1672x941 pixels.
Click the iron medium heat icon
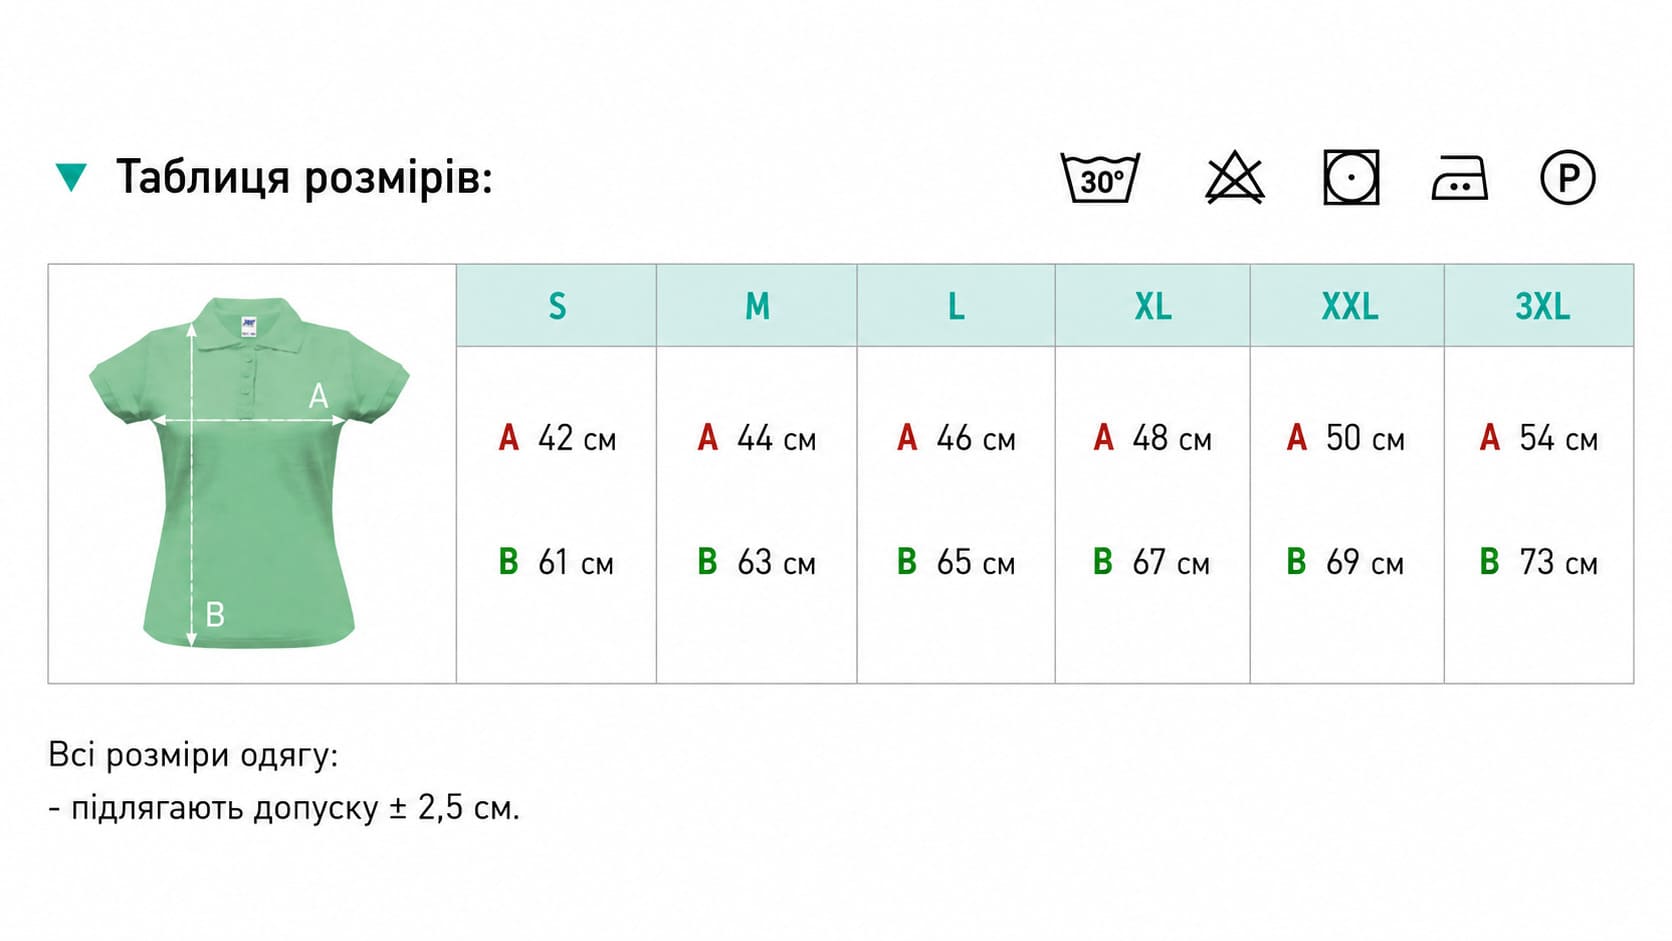(1460, 178)
